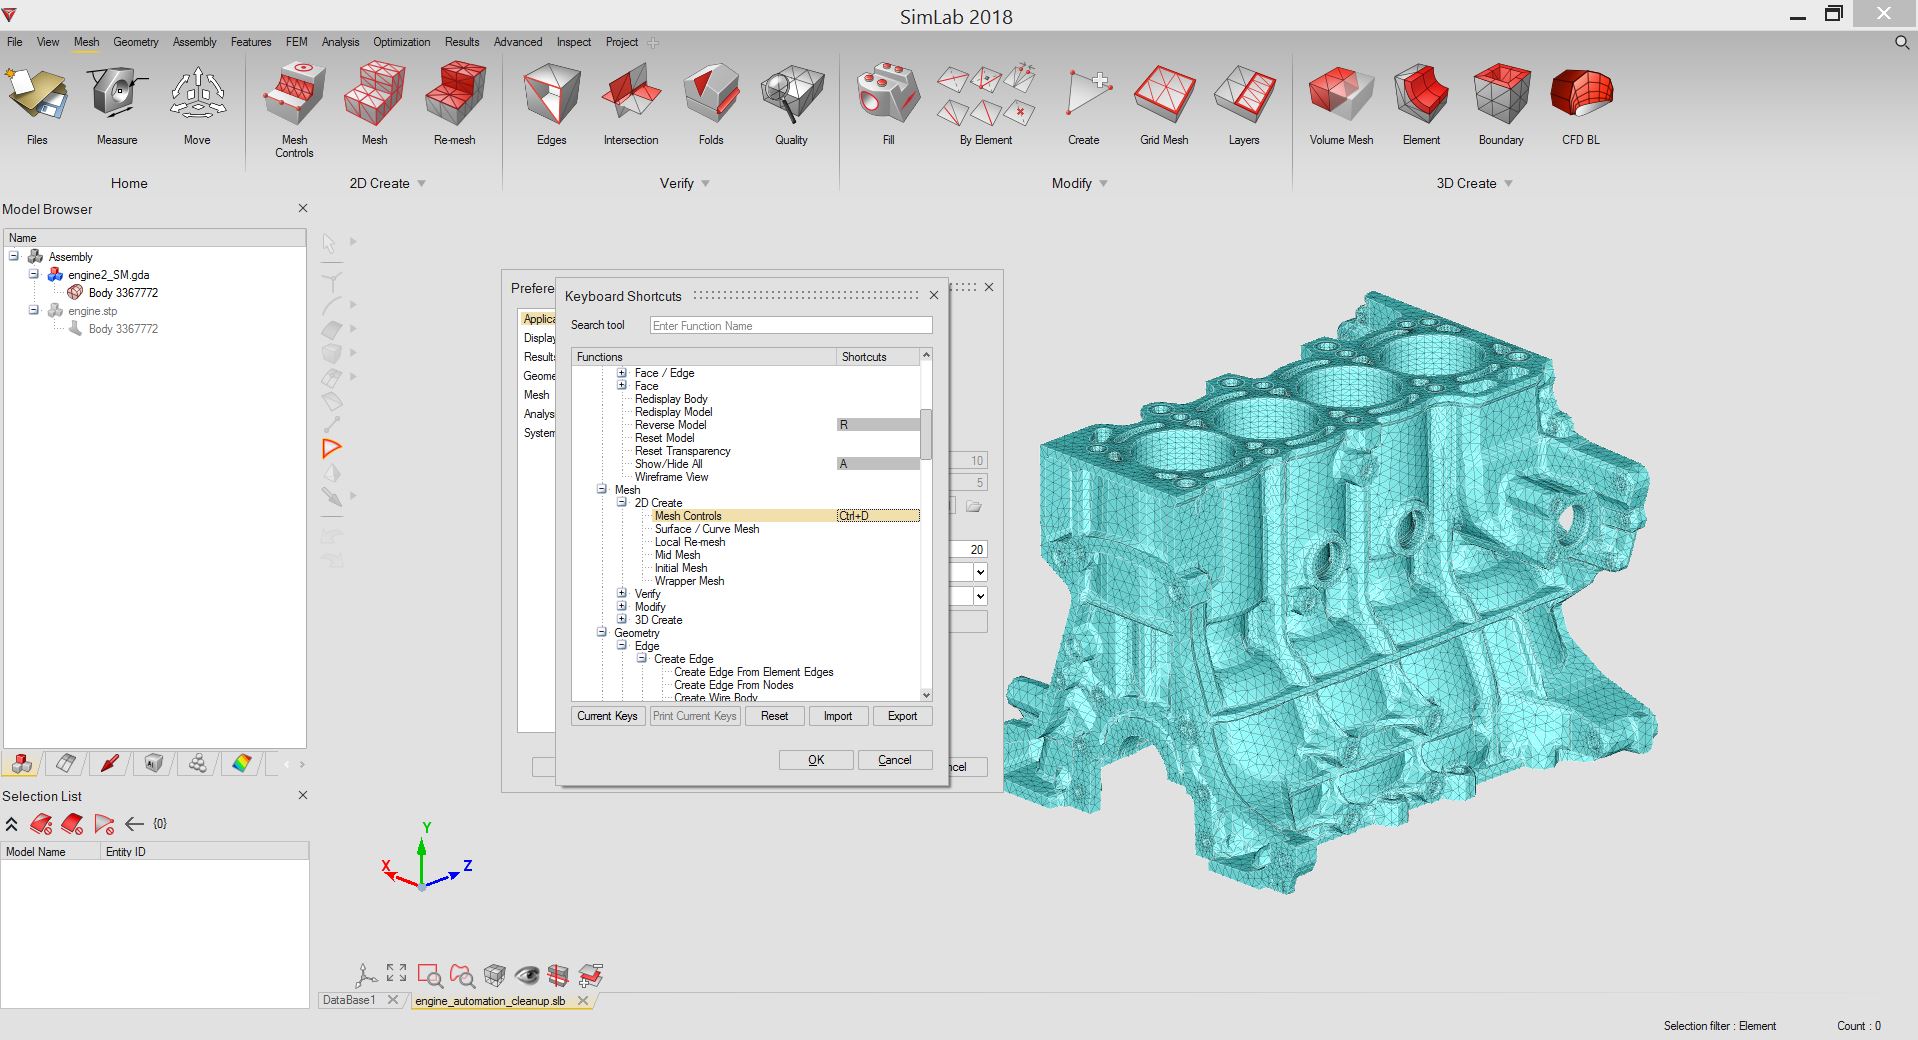This screenshot has width=1918, height=1040.
Task: Collapse the 2D Create tree node
Action: point(622,503)
